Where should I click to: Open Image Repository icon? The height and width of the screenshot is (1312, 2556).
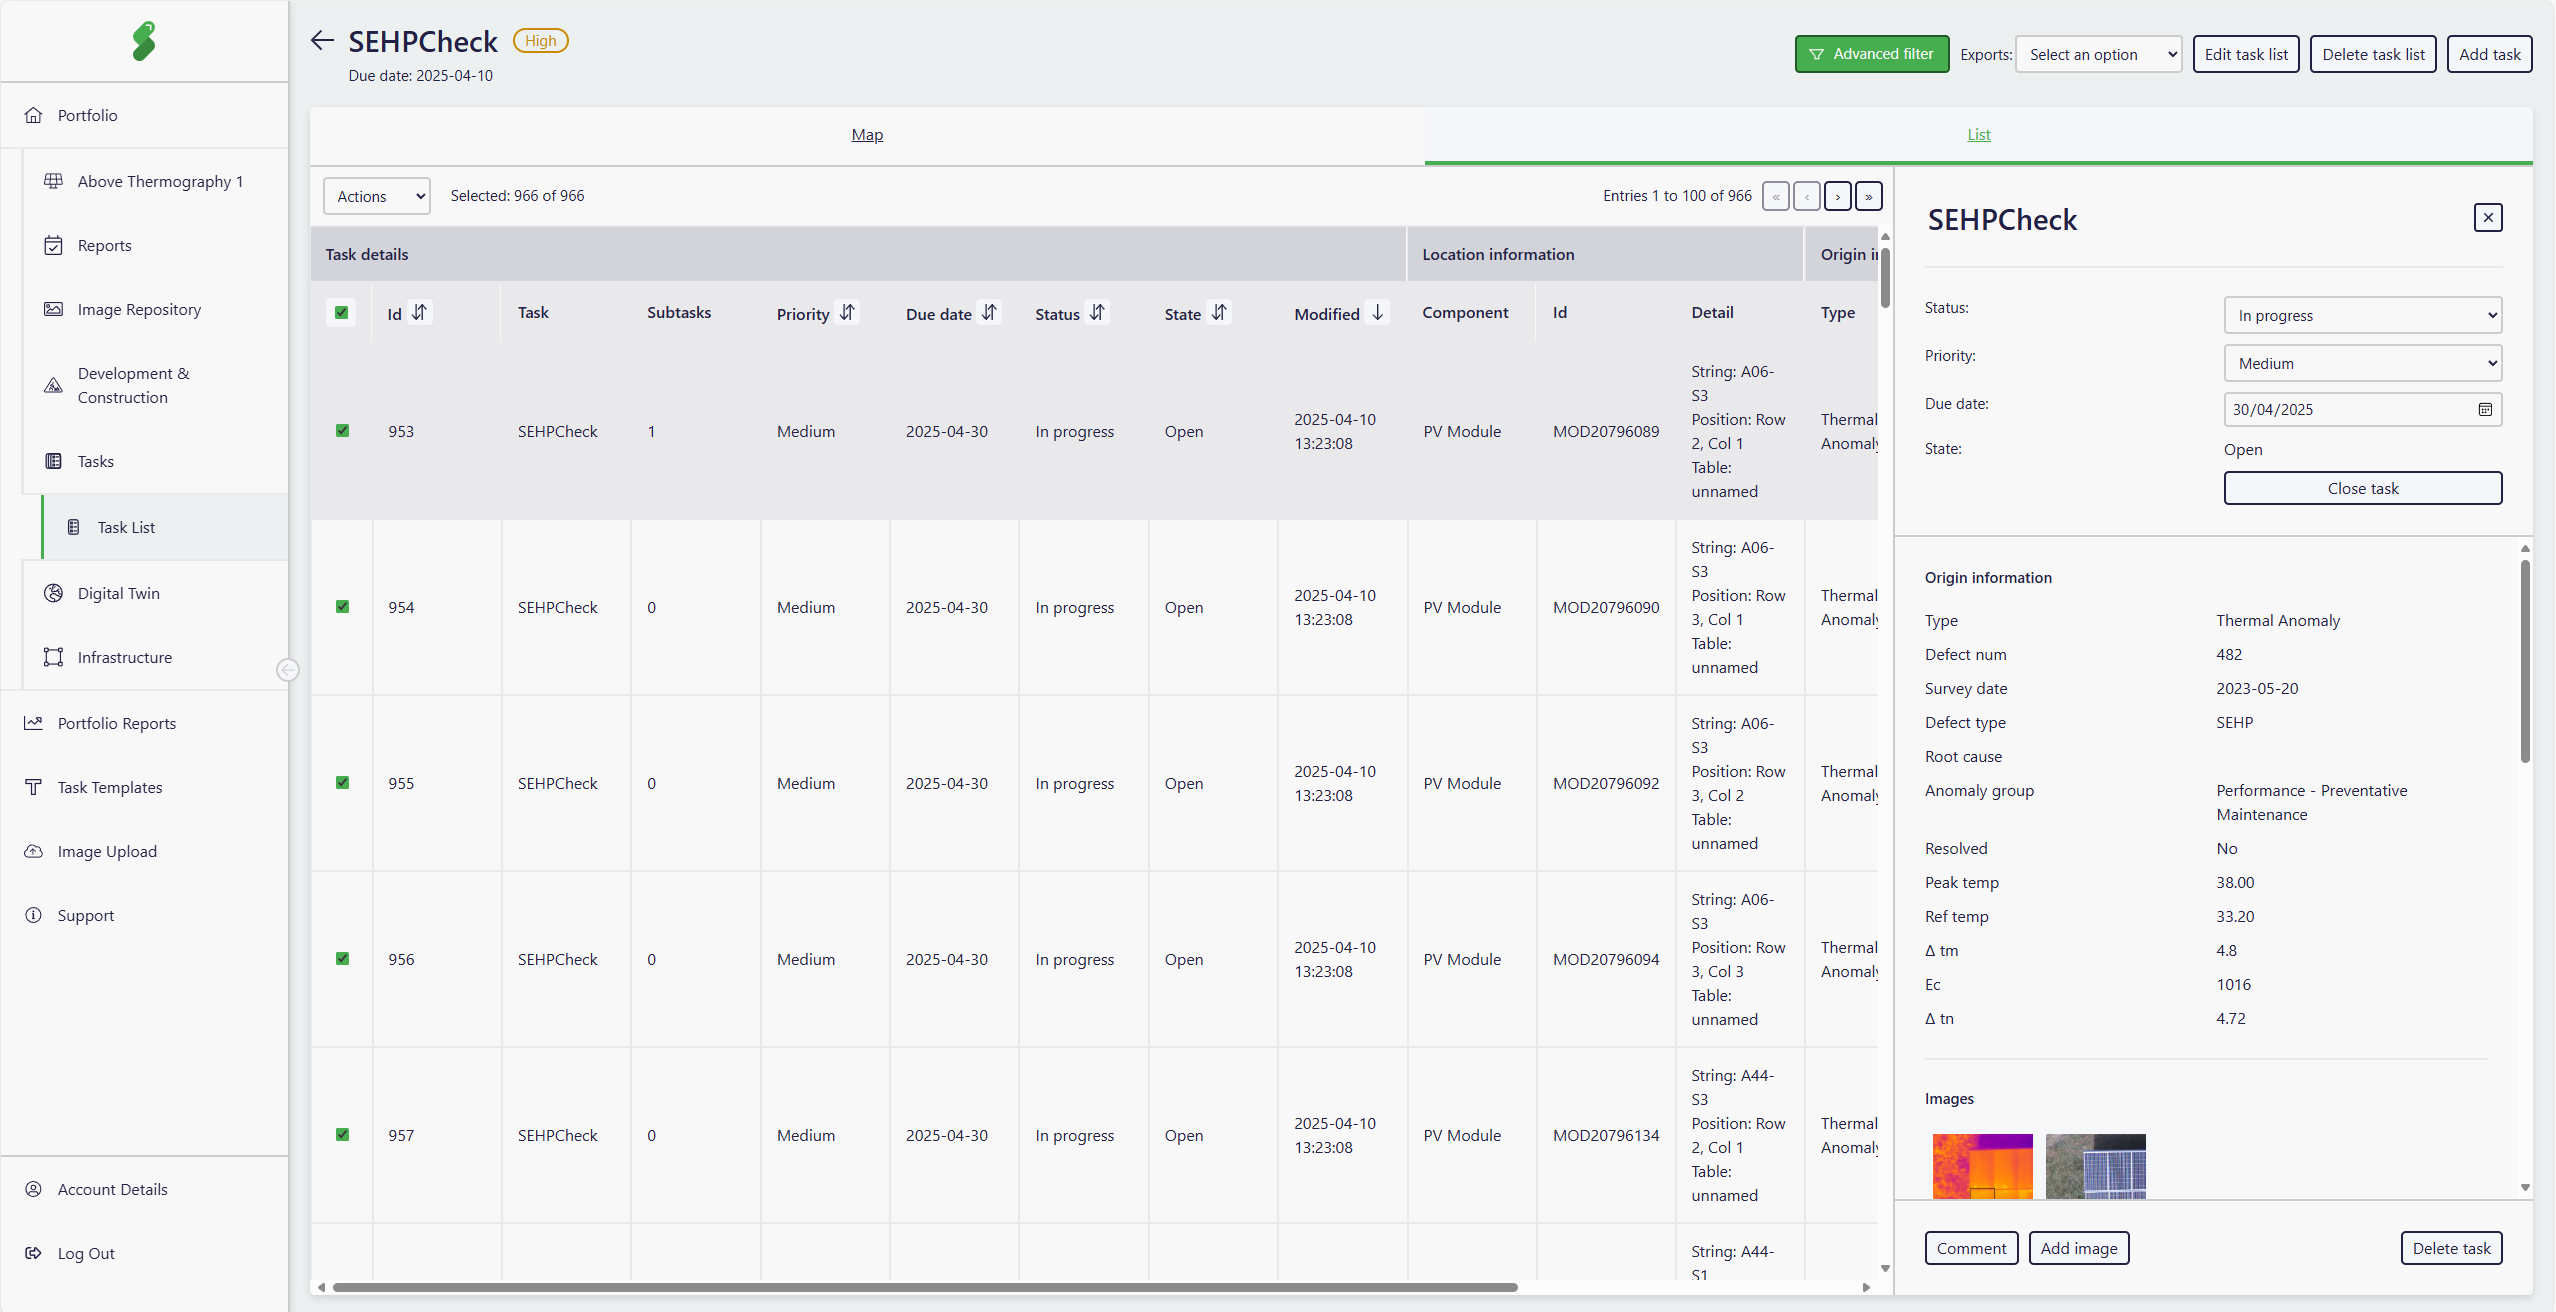(53, 309)
